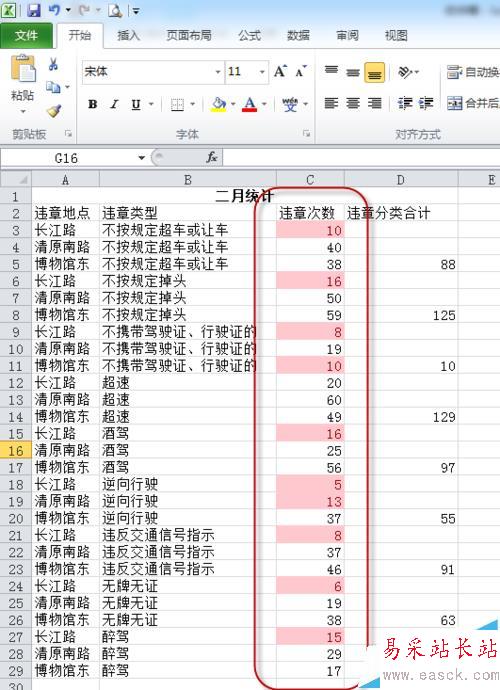Open the Underline style dropdown arrow
Viewport: 500px width, 690px height.
[x=151, y=105]
